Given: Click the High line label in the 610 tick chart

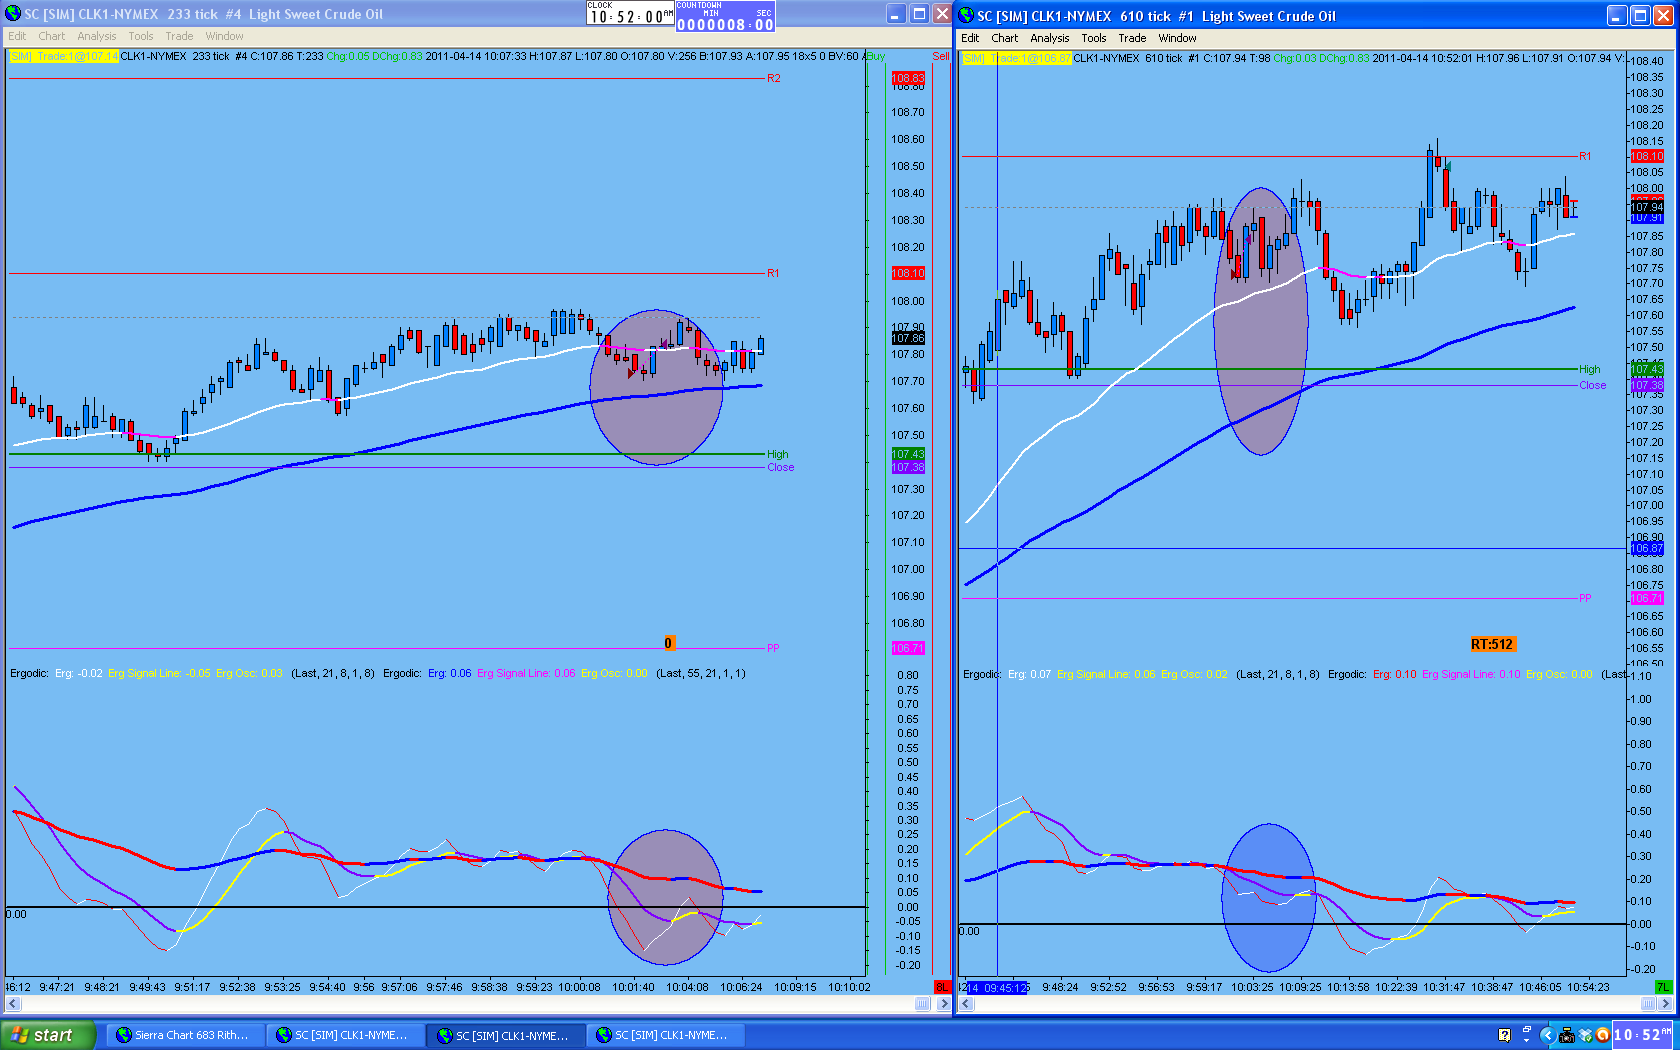Looking at the screenshot, I should pos(1589,369).
